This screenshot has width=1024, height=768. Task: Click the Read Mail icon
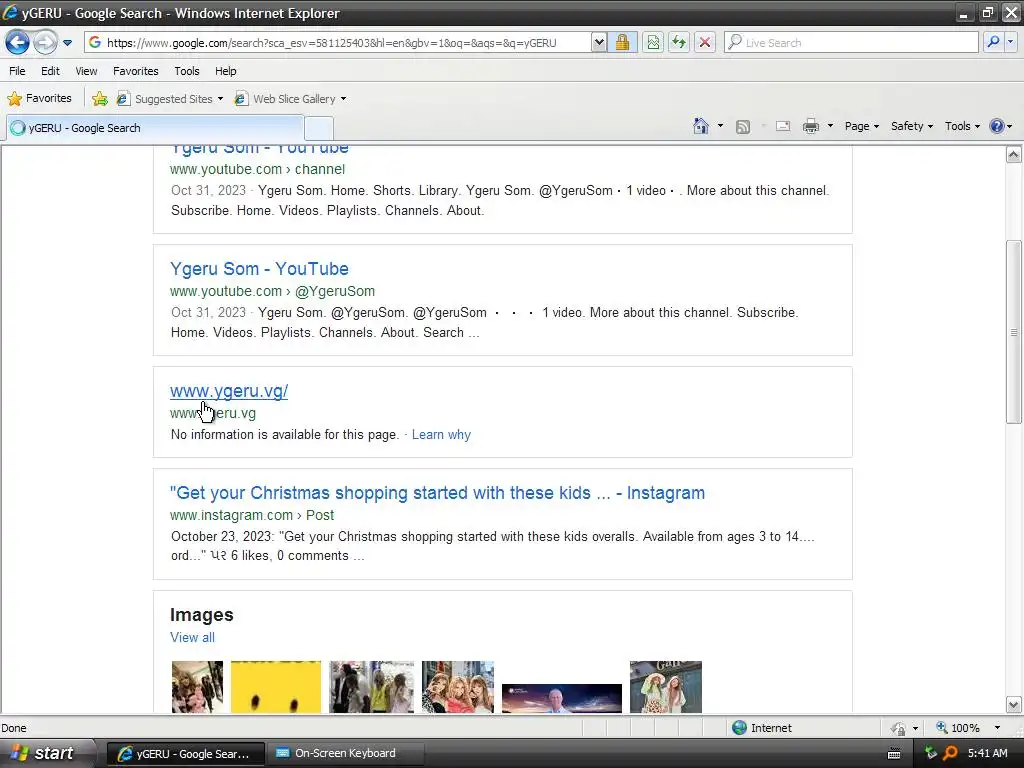tap(783, 127)
